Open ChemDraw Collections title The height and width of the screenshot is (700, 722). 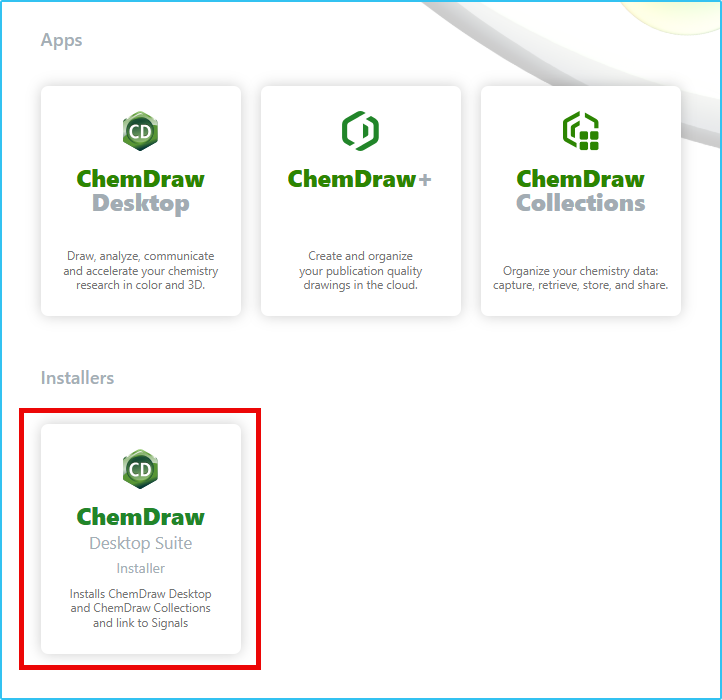pyautogui.click(x=580, y=191)
